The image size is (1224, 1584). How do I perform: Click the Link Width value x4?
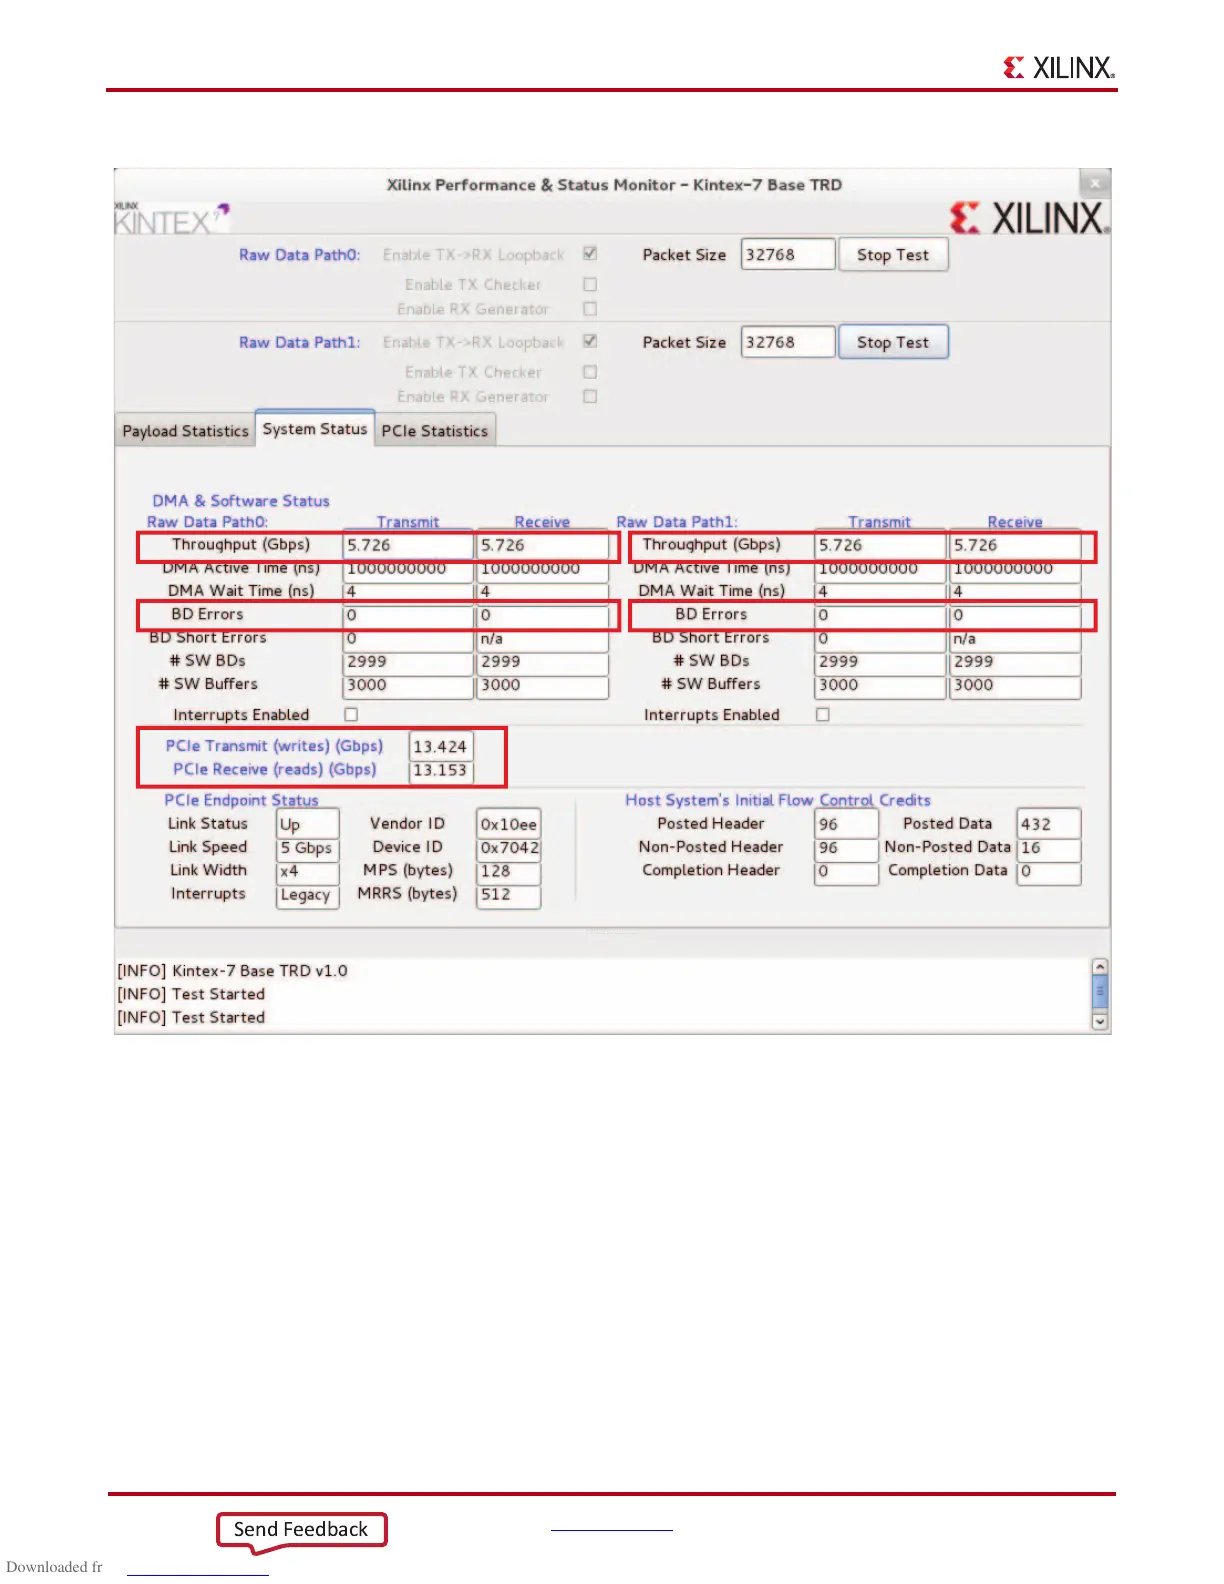(x=308, y=872)
